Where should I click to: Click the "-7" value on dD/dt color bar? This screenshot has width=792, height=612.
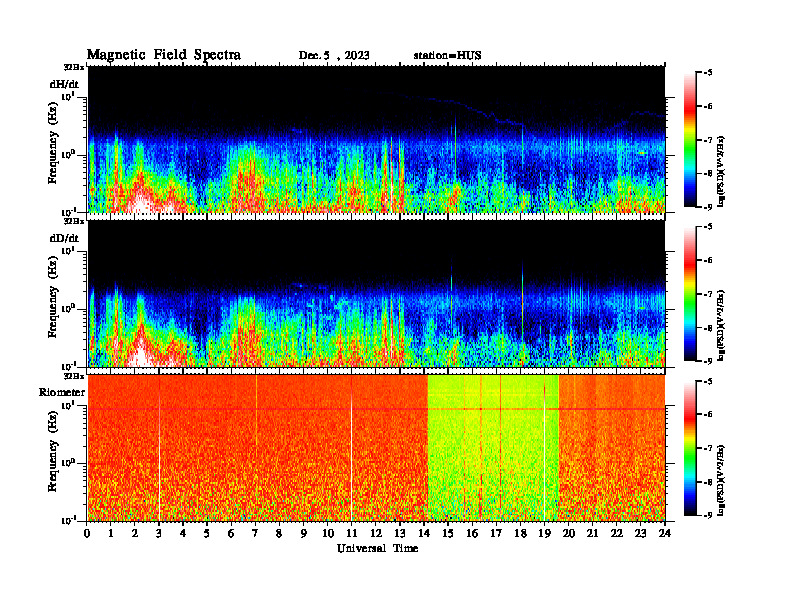point(708,294)
